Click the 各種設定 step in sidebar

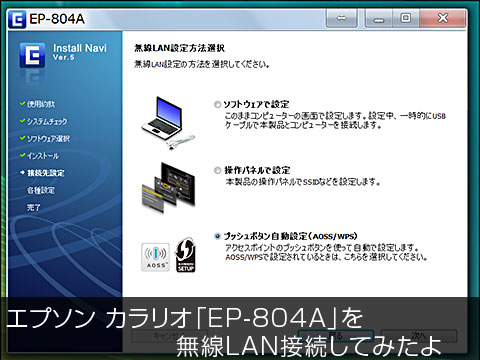pos(41,190)
